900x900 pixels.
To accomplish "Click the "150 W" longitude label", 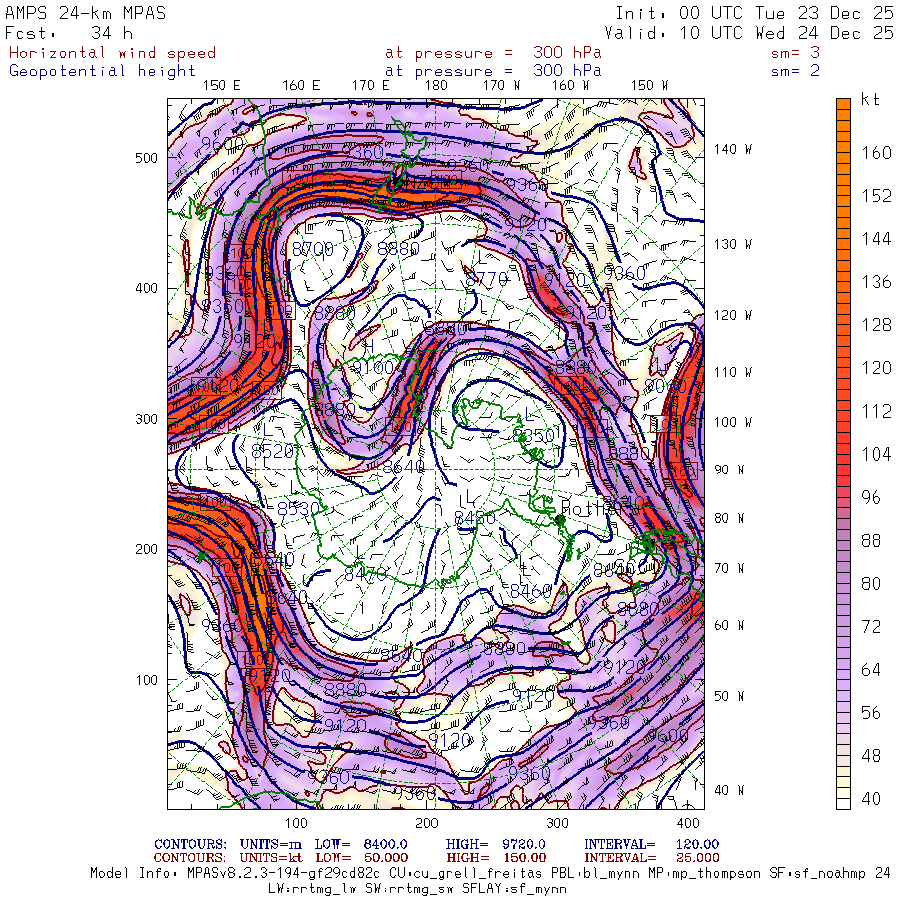I will 649,86.
